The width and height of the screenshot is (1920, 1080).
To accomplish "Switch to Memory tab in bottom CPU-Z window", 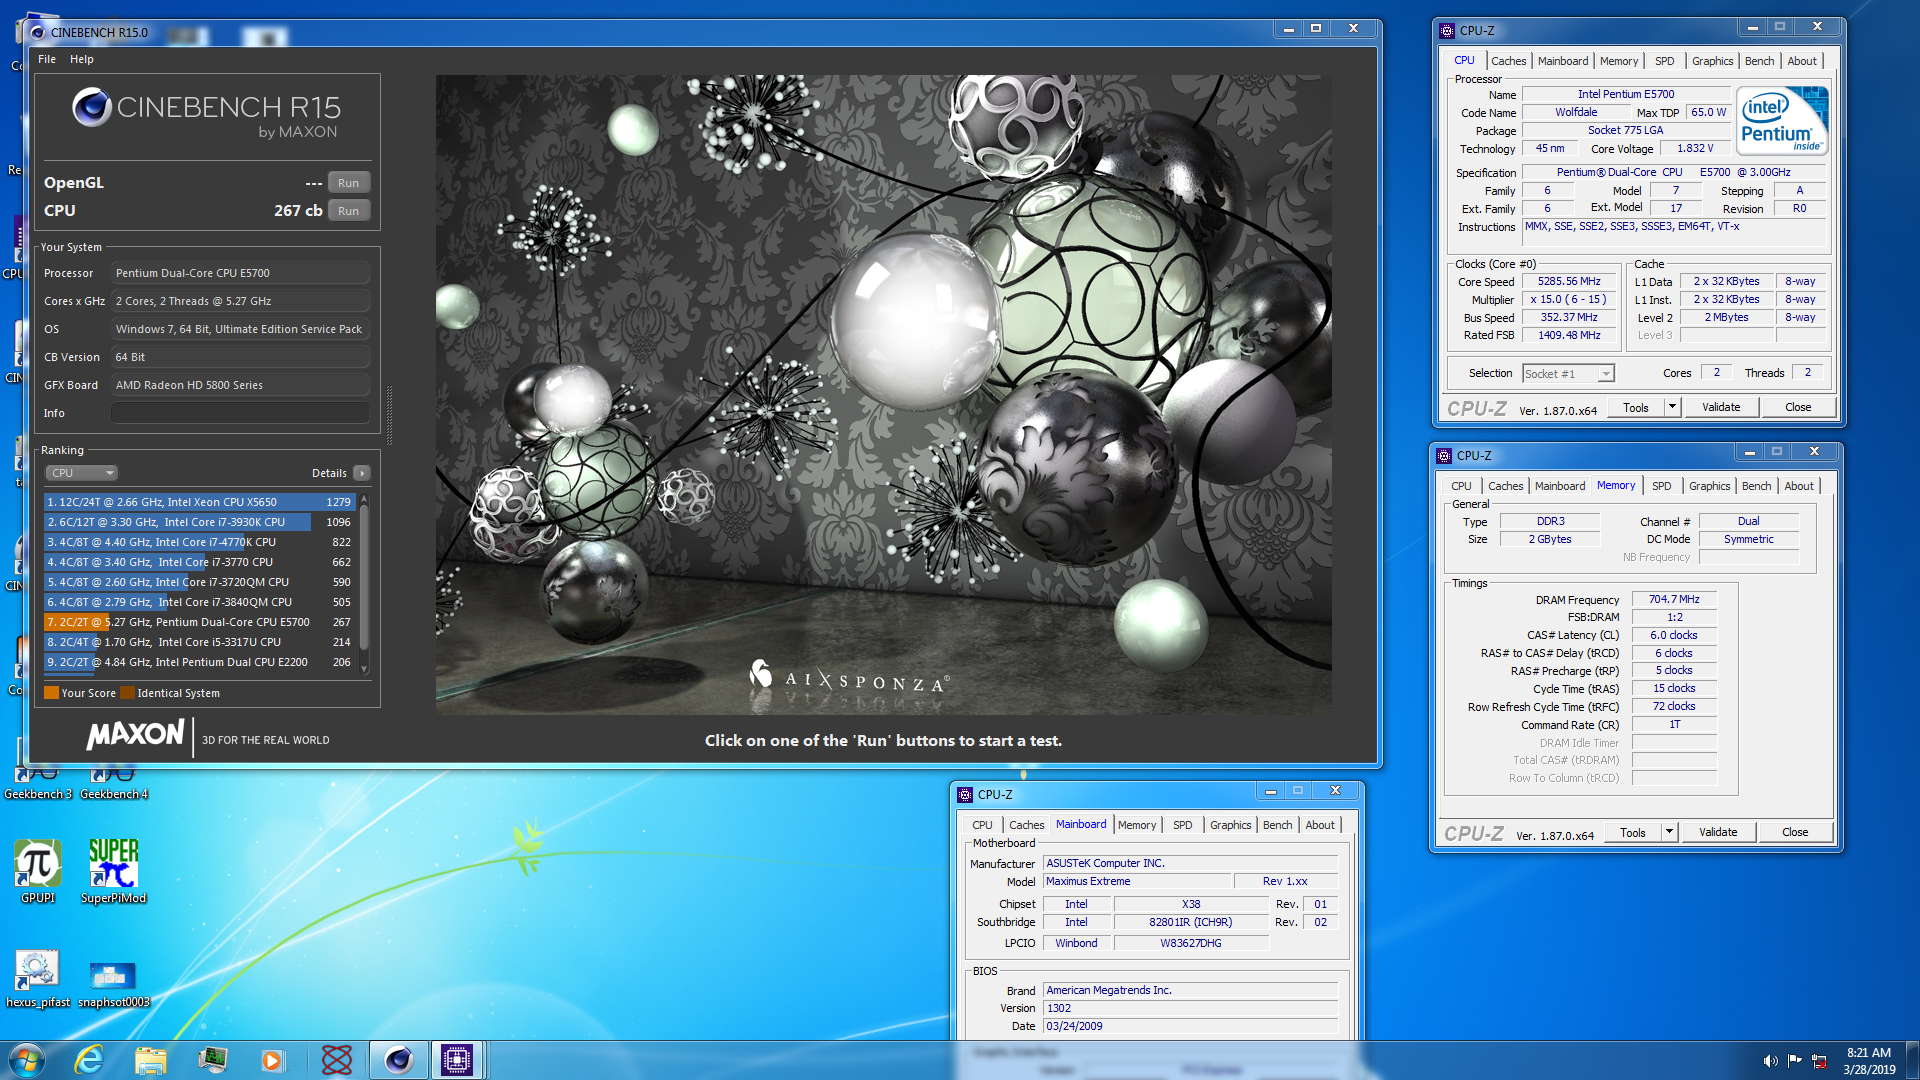I will click(1137, 825).
